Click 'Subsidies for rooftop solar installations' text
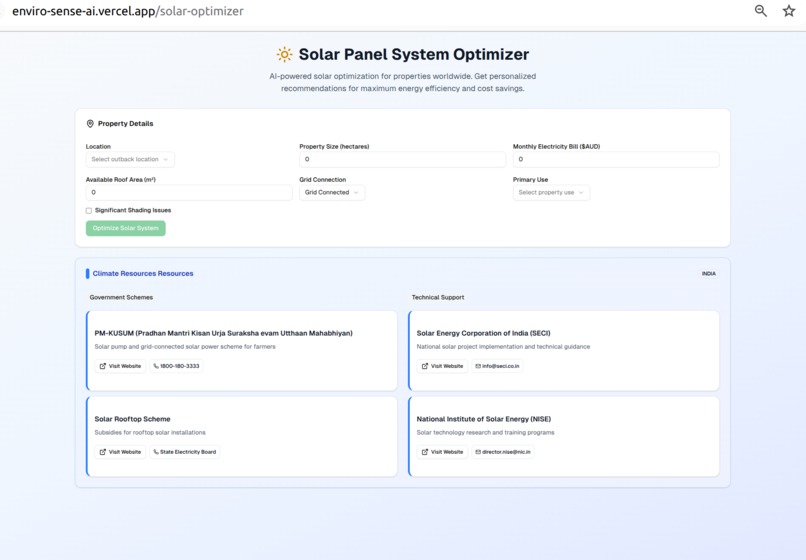This screenshot has width=806, height=560. 150,432
